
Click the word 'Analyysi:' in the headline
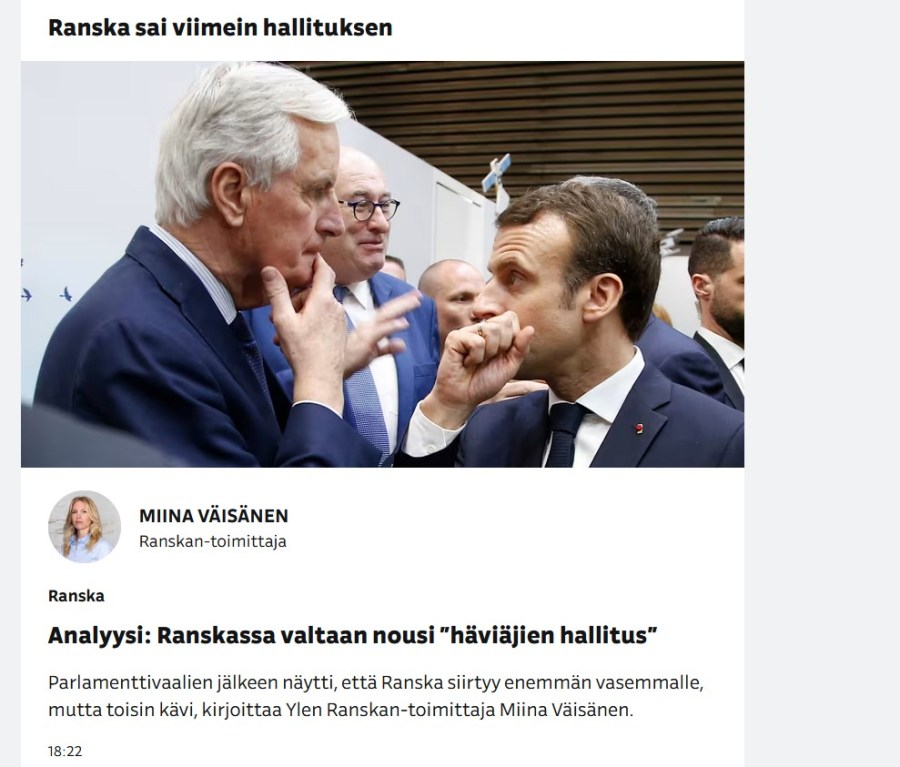99,636
